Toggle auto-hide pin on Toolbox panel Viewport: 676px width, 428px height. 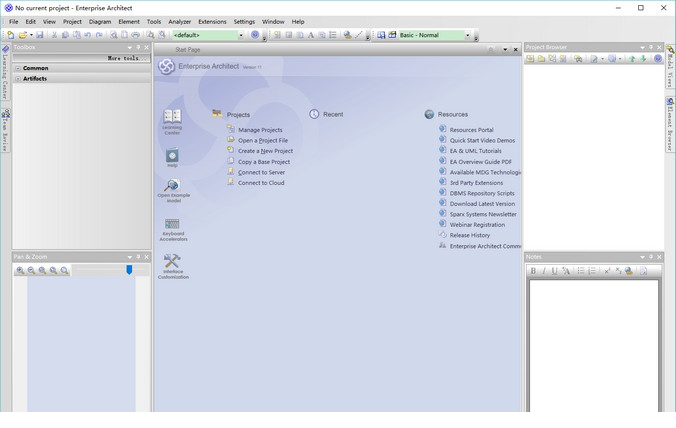tap(138, 47)
